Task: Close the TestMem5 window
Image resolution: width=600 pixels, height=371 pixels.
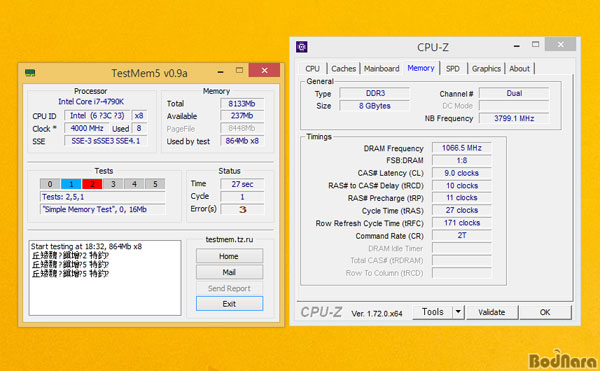Action: coord(264,70)
